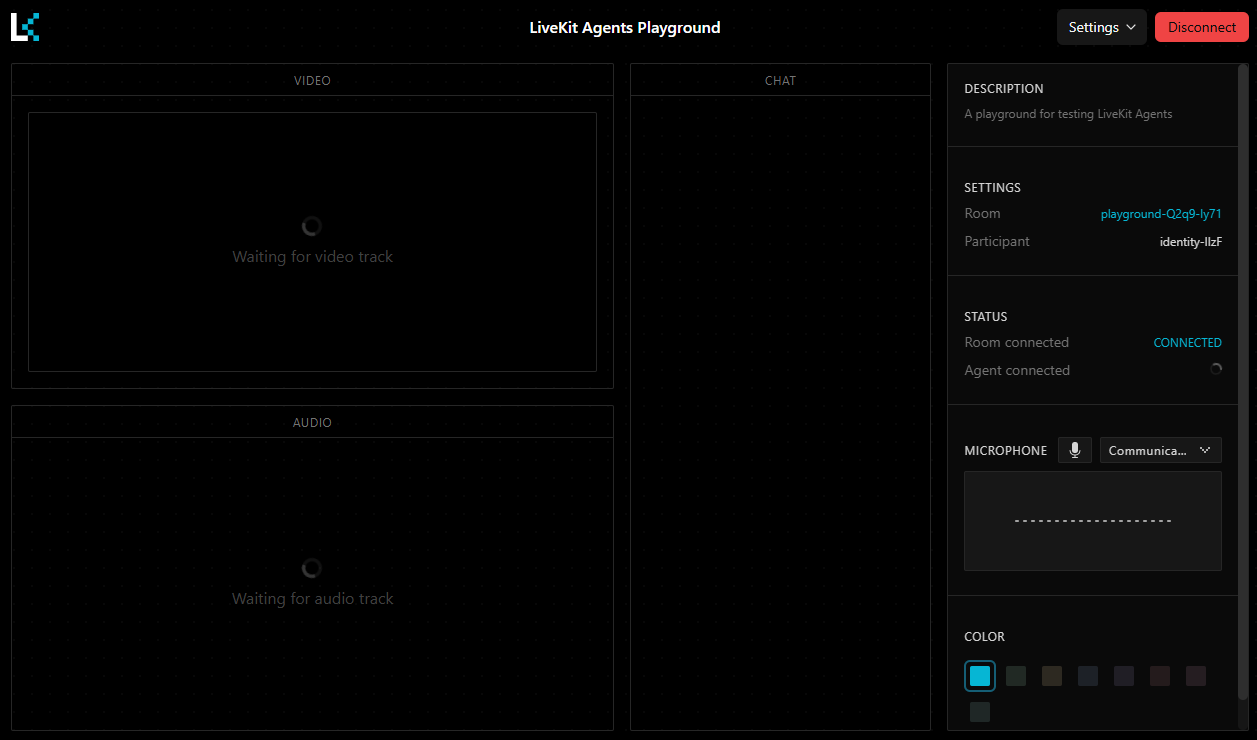Click the 'Room connected' label
The width and height of the screenshot is (1257, 740).
[1017, 342]
